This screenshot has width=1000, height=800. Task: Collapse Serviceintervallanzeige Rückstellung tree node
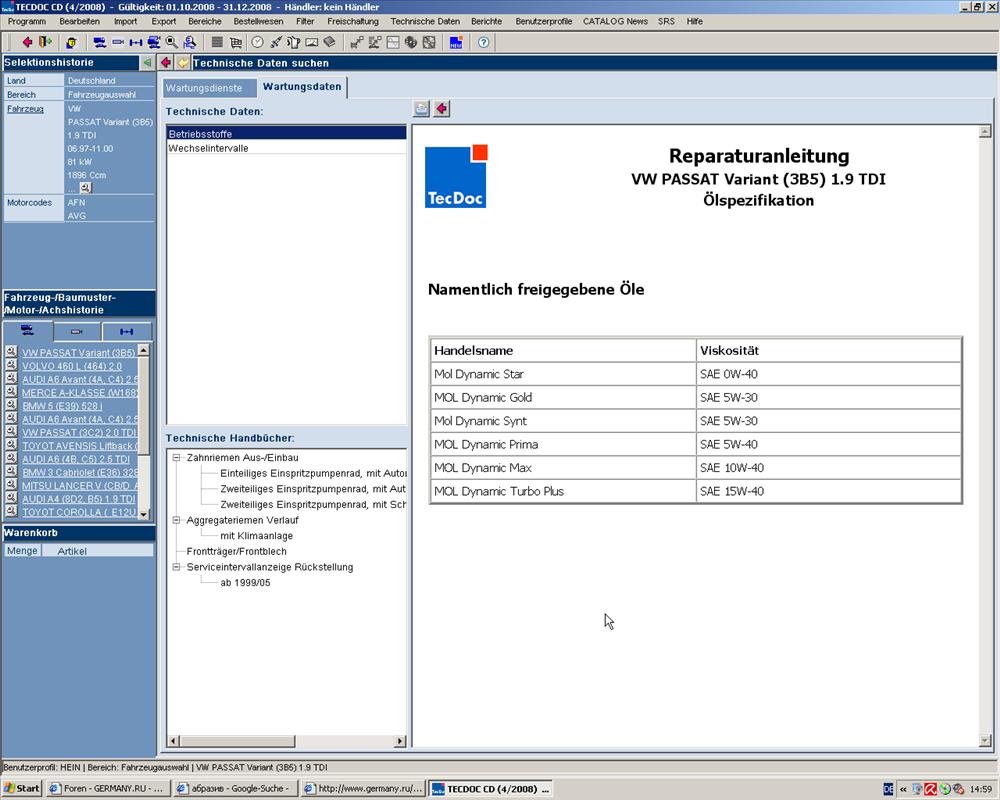pos(176,567)
